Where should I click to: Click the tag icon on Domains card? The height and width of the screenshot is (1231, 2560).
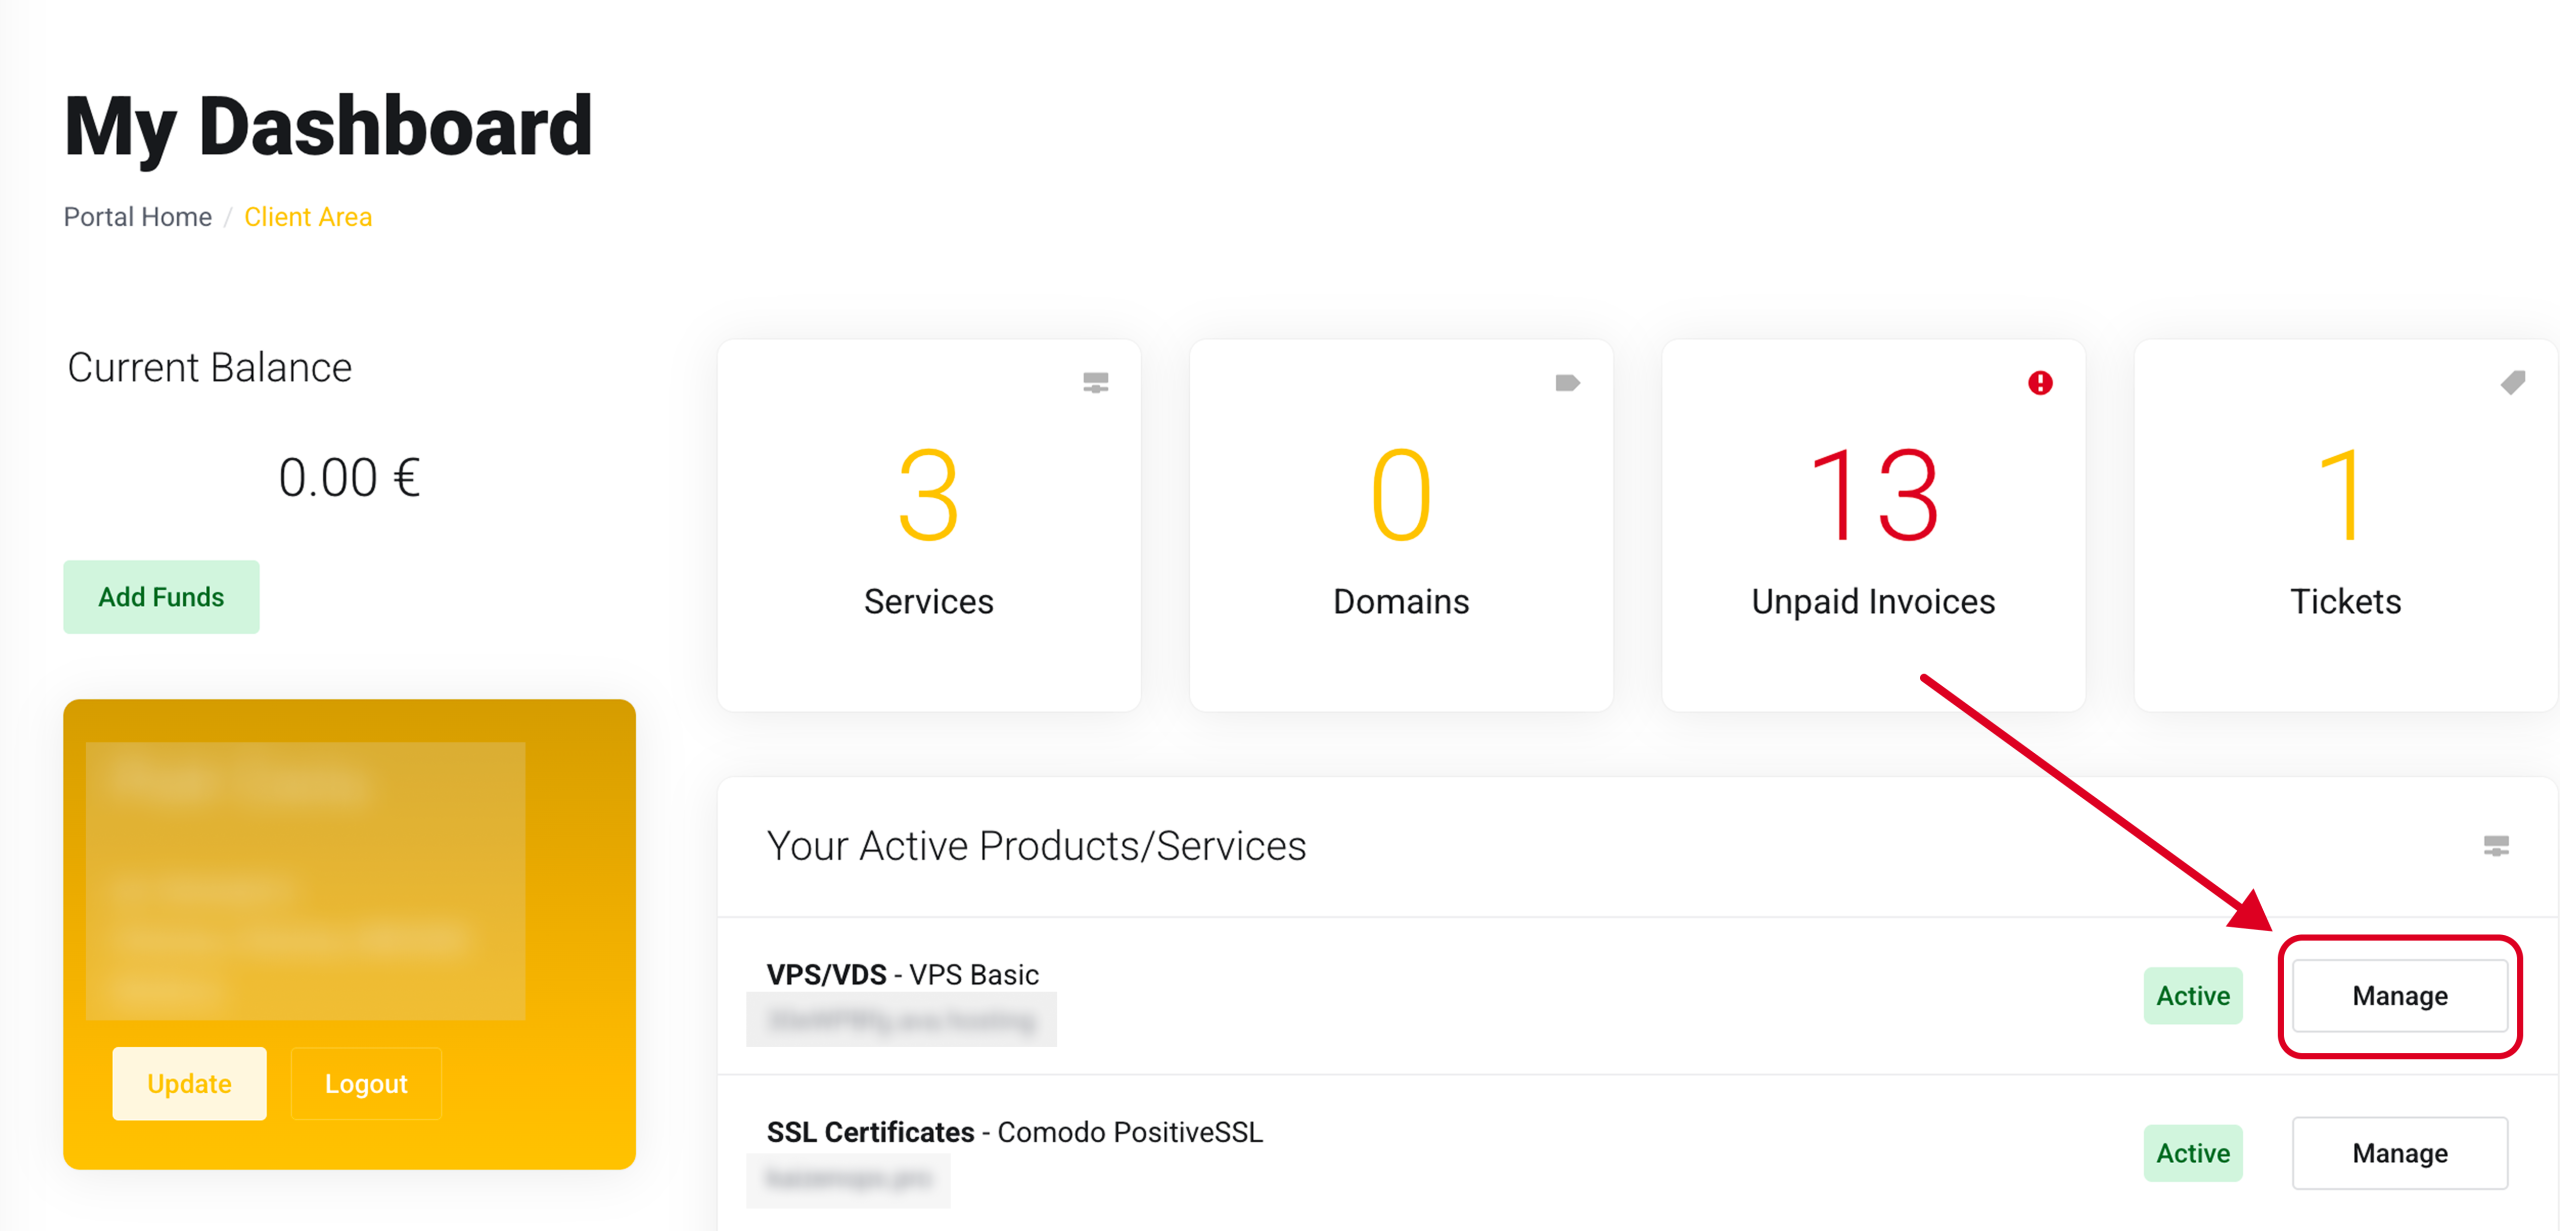pyautogui.click(x=1567, y=383)
